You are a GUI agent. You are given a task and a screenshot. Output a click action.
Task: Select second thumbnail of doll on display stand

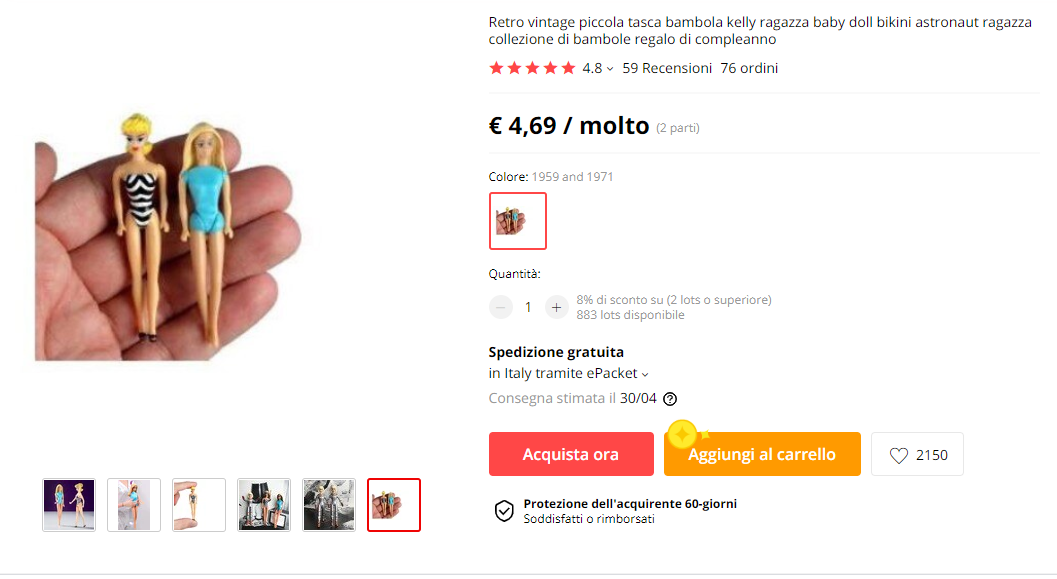134,505
